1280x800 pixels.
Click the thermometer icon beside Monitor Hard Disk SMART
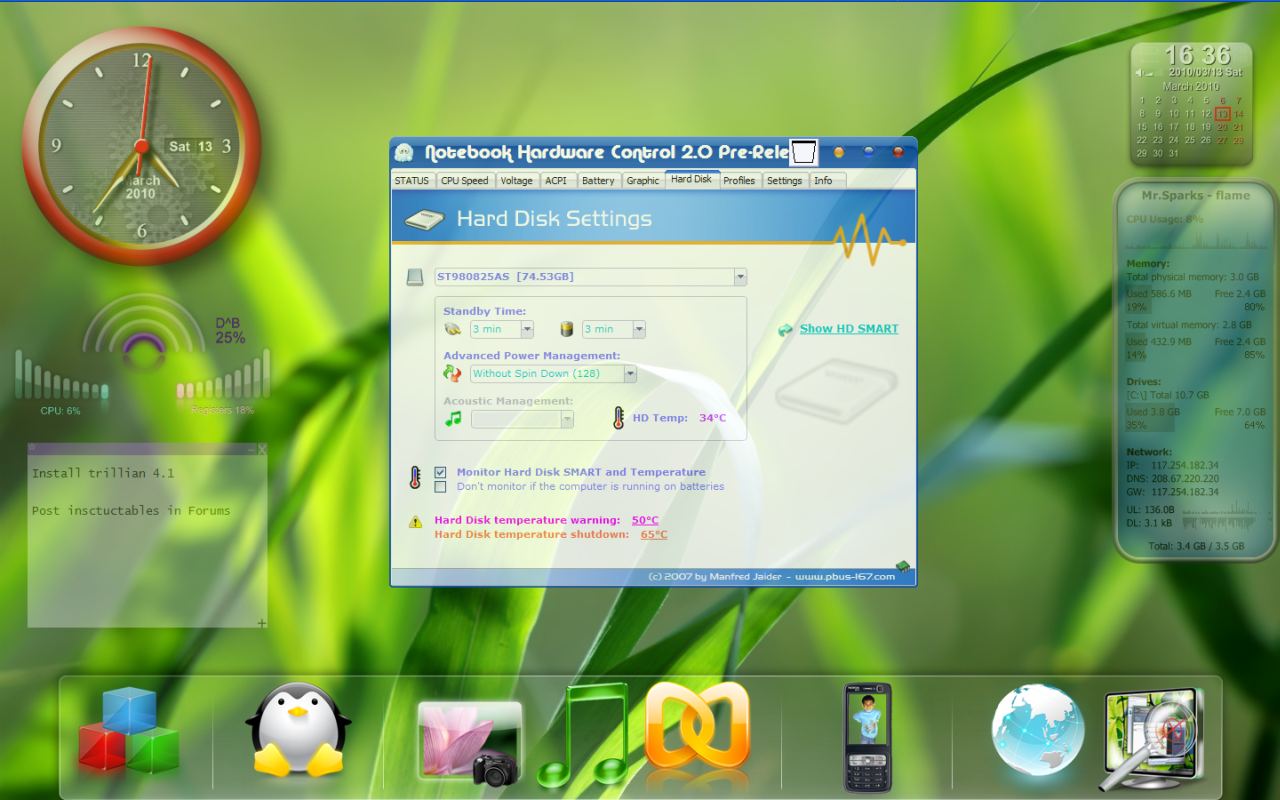pos(415,477)
